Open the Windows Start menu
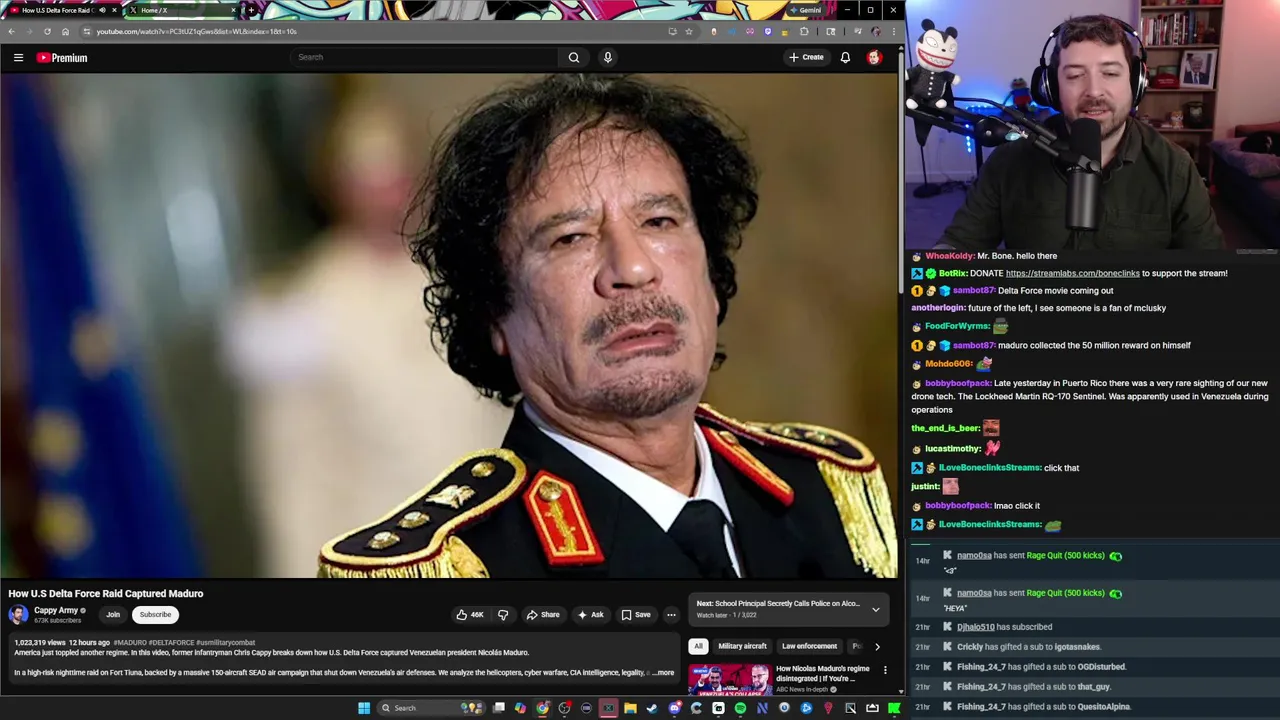 point(364,708)
